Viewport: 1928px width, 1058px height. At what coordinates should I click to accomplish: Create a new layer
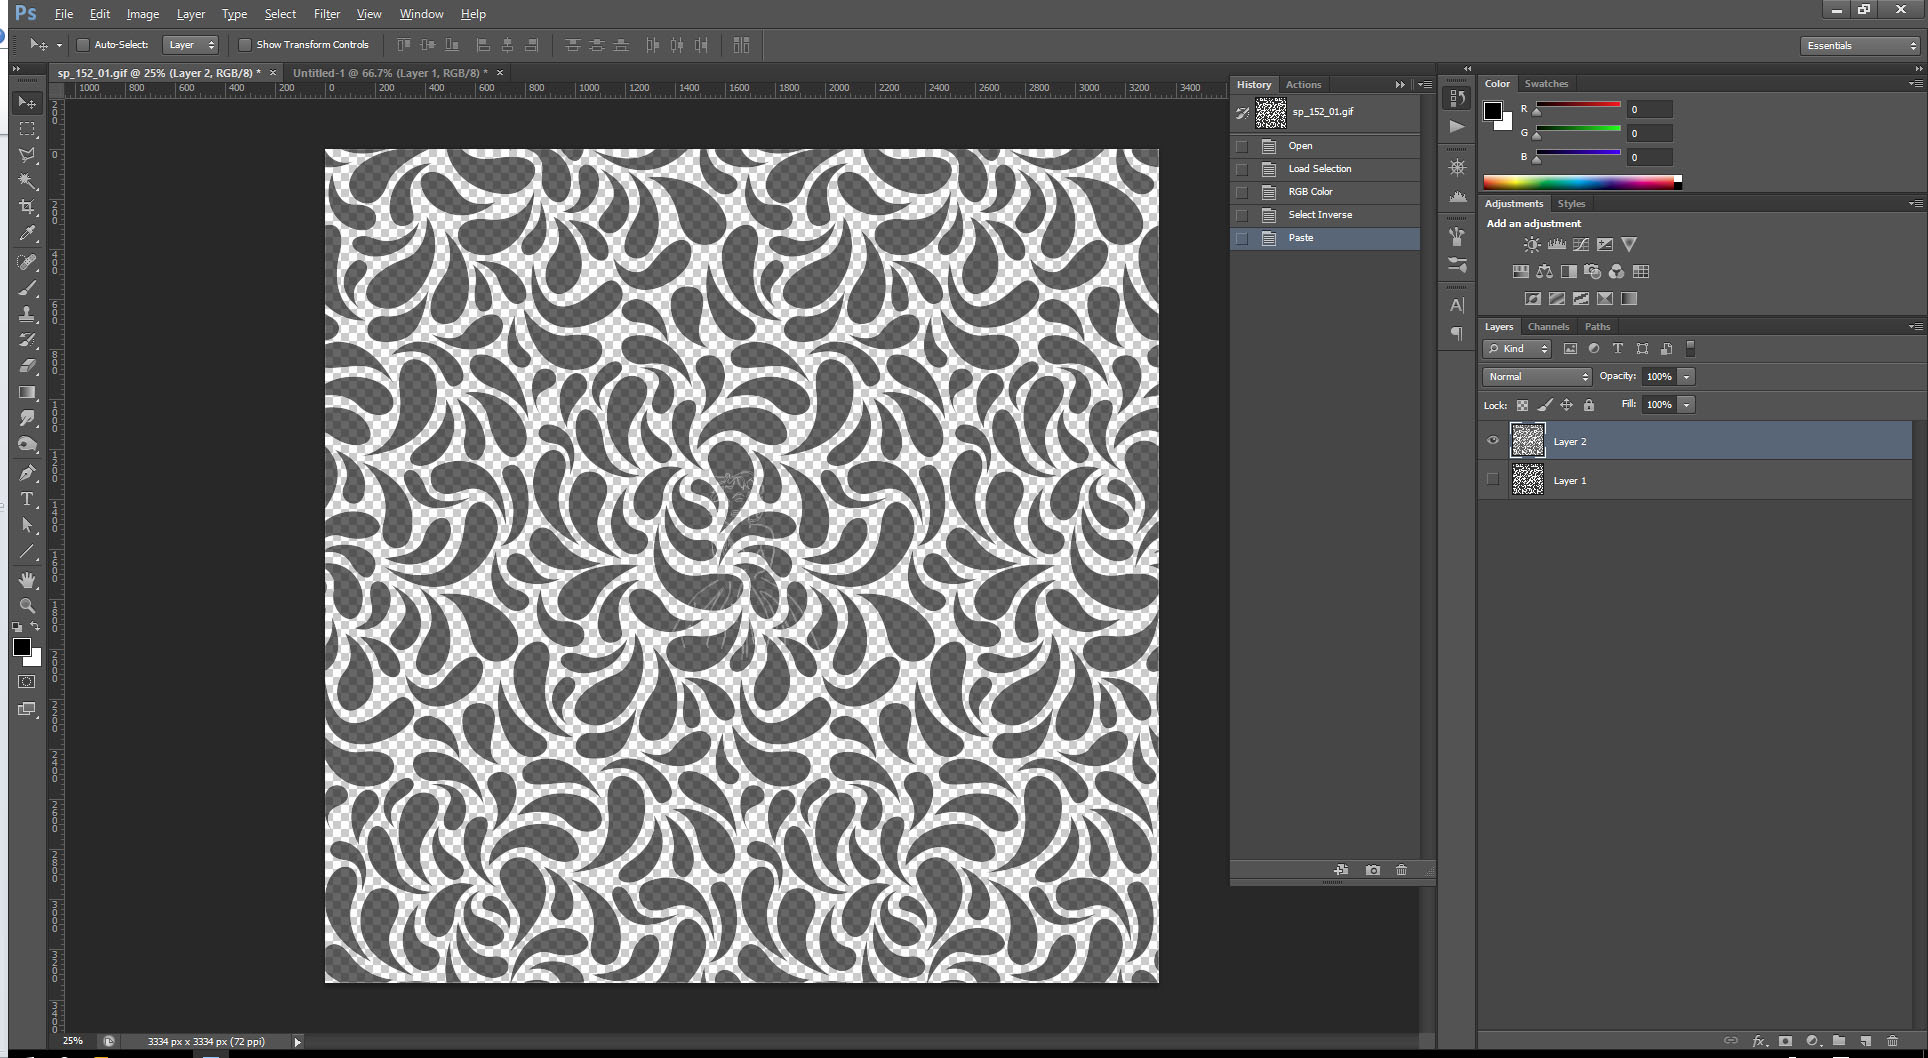click(x=1865, y=1041)
